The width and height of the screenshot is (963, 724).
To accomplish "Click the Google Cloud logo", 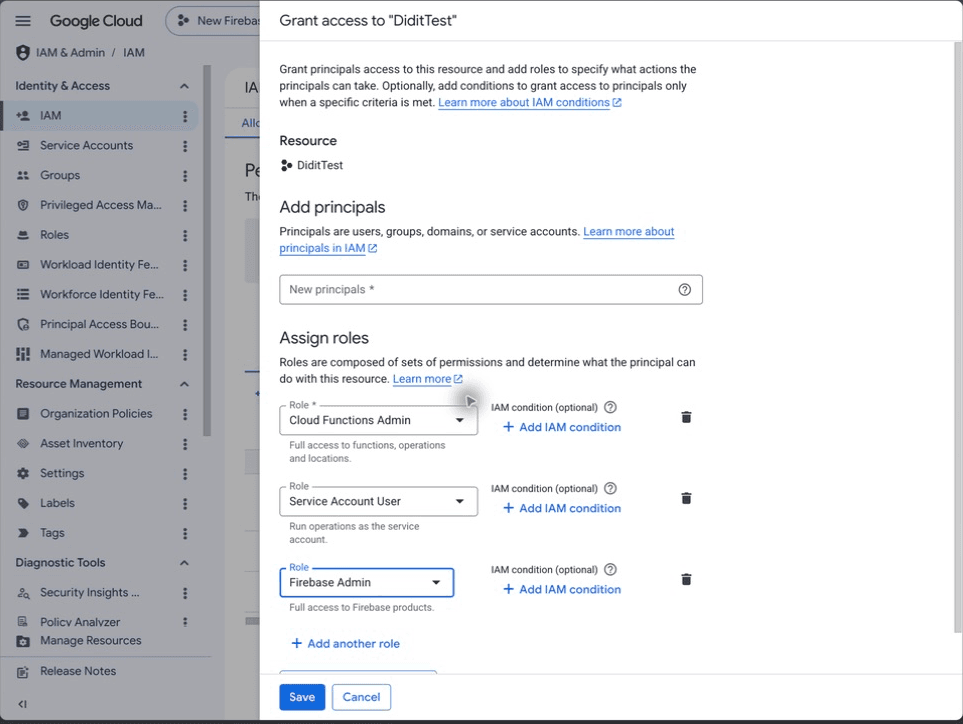I will (96, 21).
